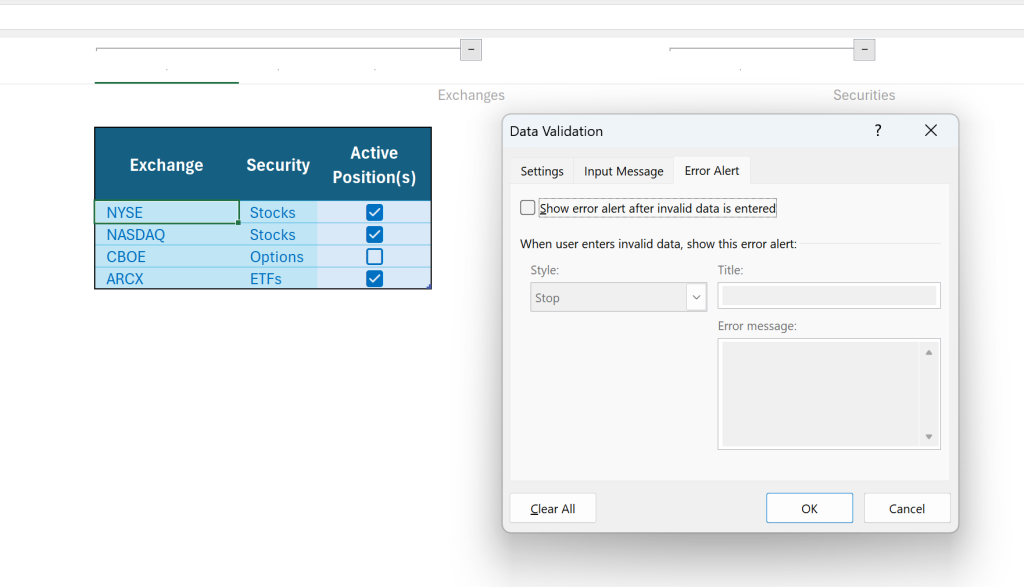Click the Title input field
This screenshot has height=587, width=1024.
(x=829, y=296)
